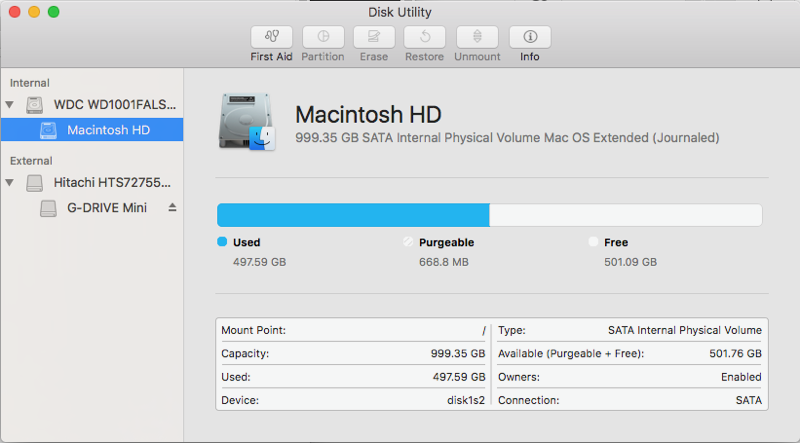
Task: Click the G-DRIVE Mini drive icon
Action: coord(48,208)
